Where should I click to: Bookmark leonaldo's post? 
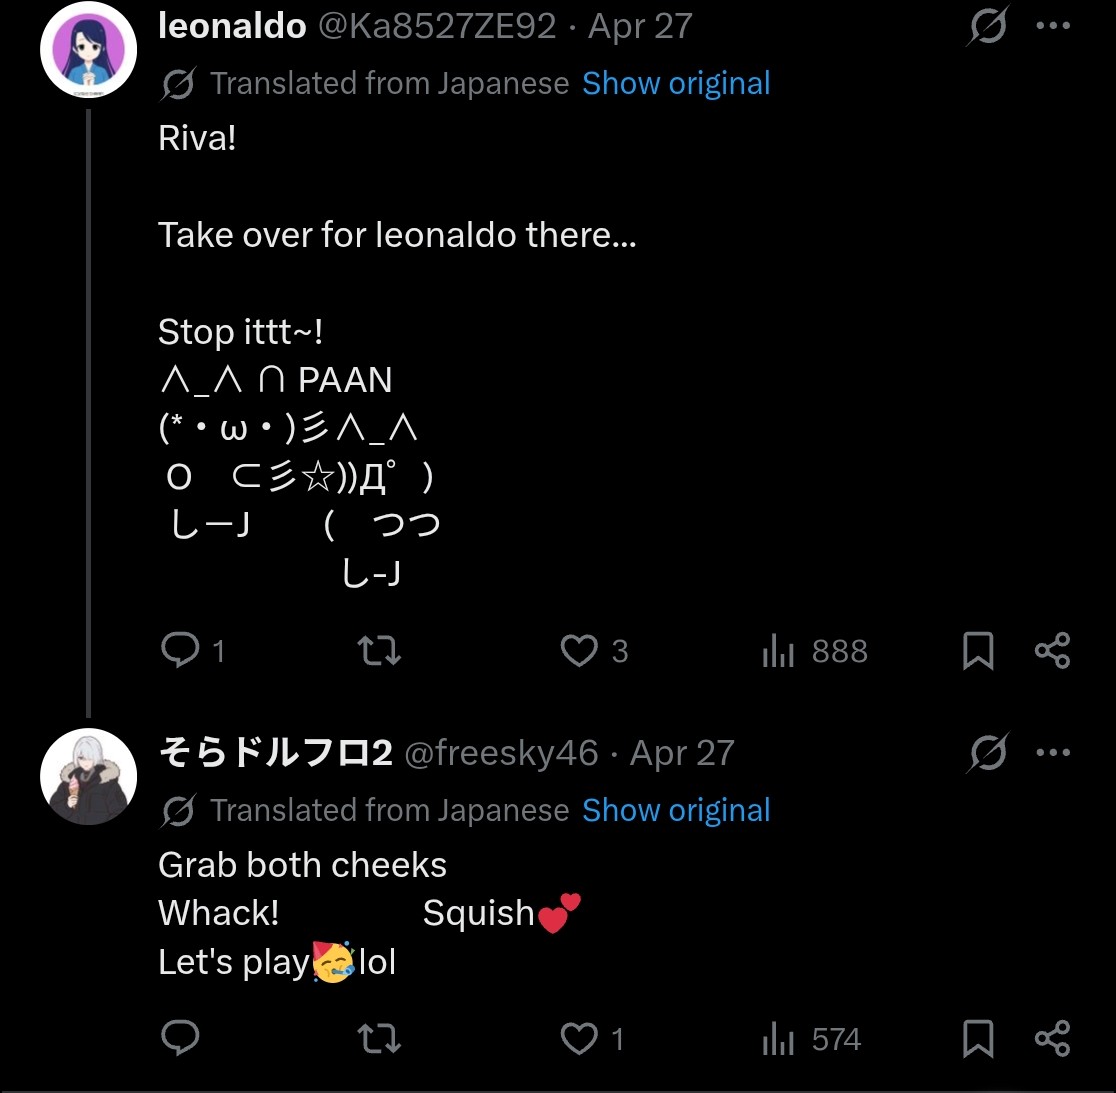click(978, 651)
